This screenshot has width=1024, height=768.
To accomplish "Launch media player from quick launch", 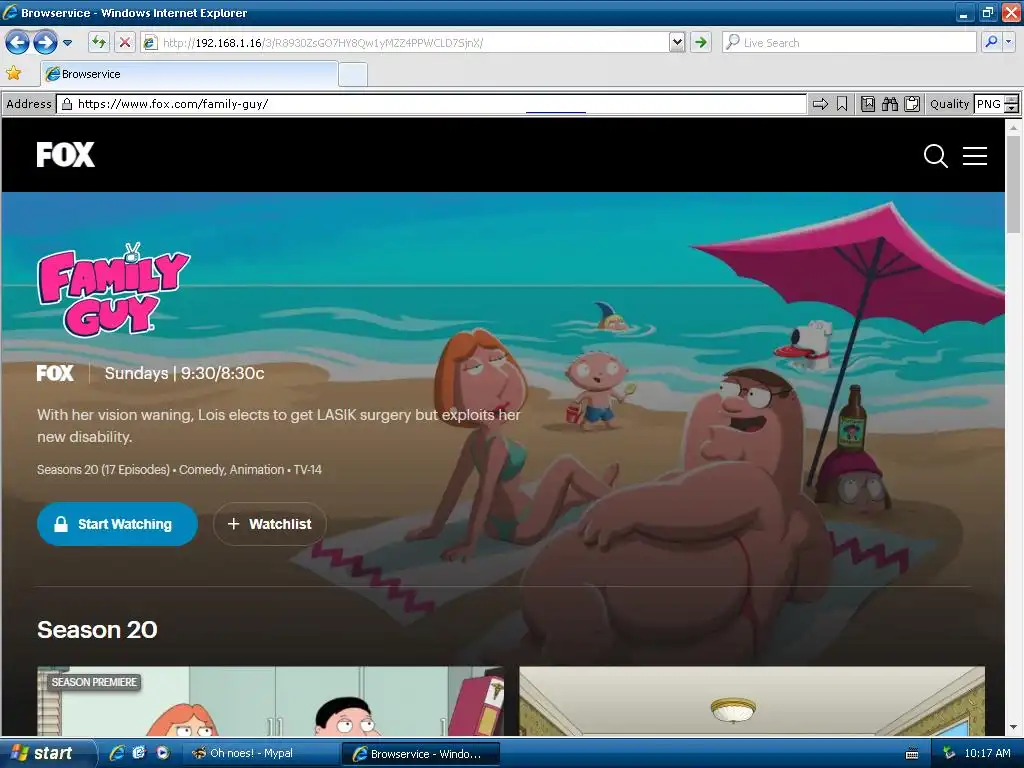I will pos(162,753).
